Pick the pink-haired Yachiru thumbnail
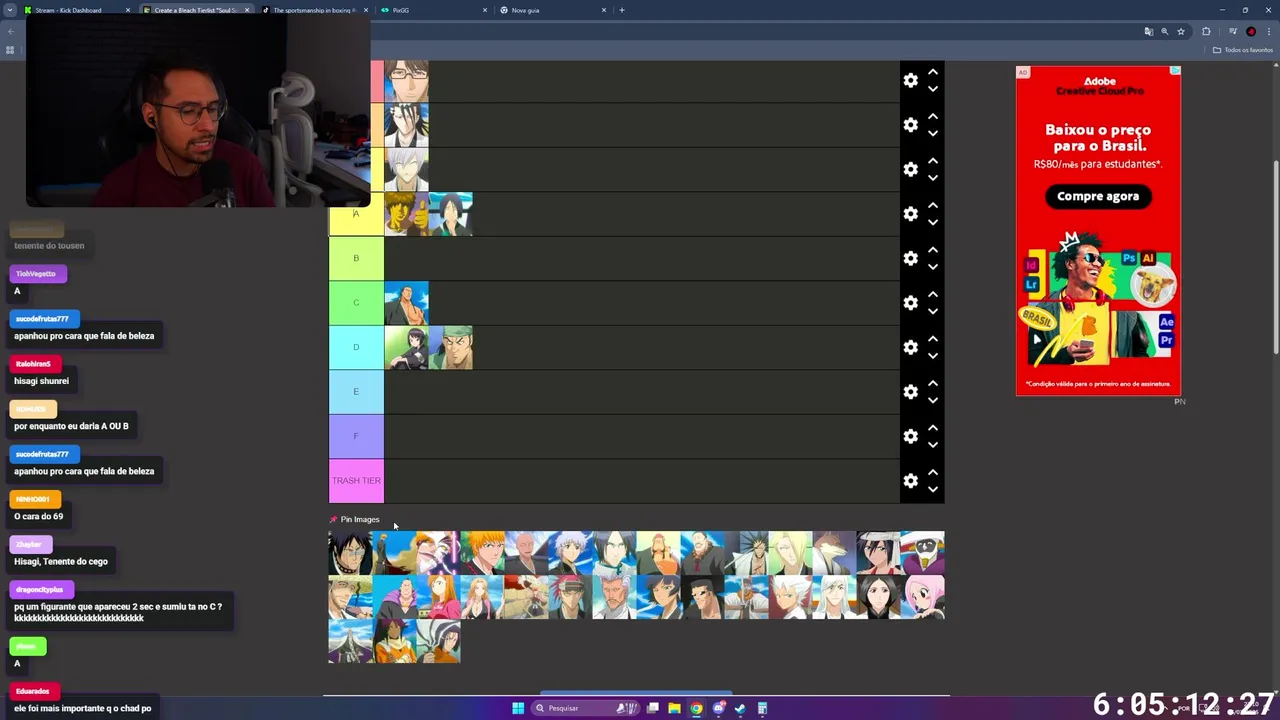The height and width of the screenshot is (720, 1280). [922, 597]
